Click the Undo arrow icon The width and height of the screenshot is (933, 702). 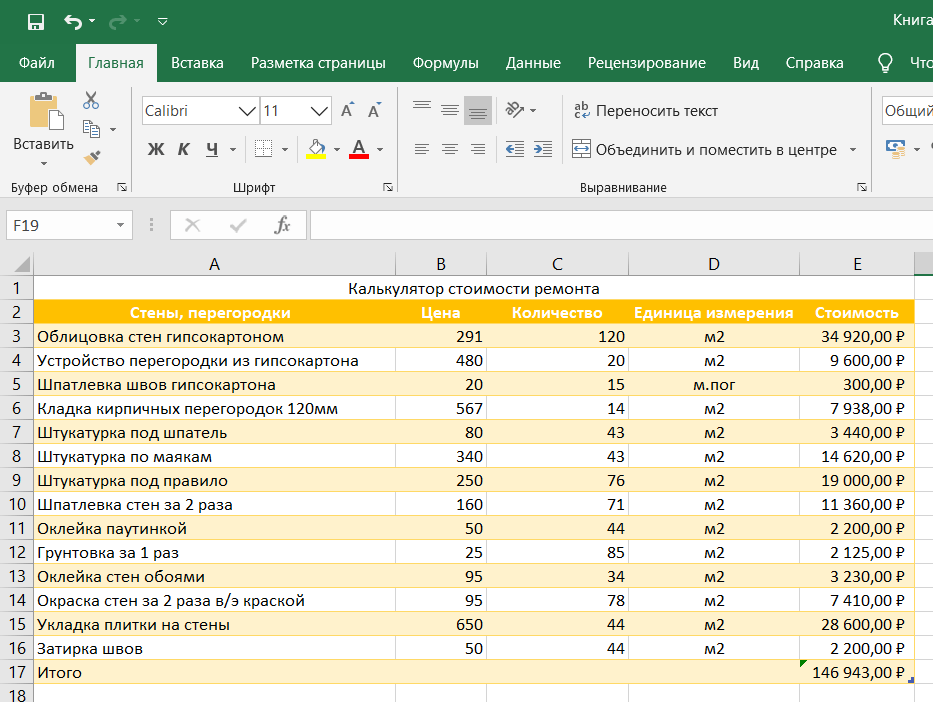tap(72, 21)
